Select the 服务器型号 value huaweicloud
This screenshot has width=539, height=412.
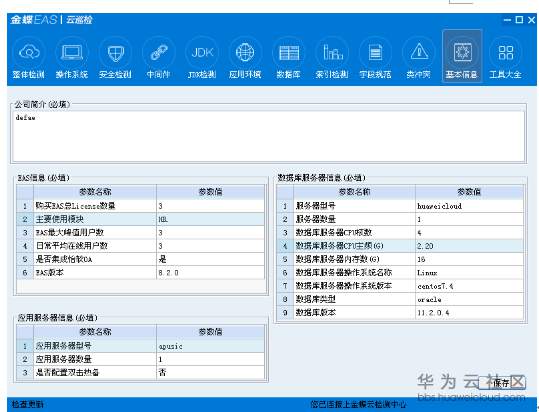[469, 206]
